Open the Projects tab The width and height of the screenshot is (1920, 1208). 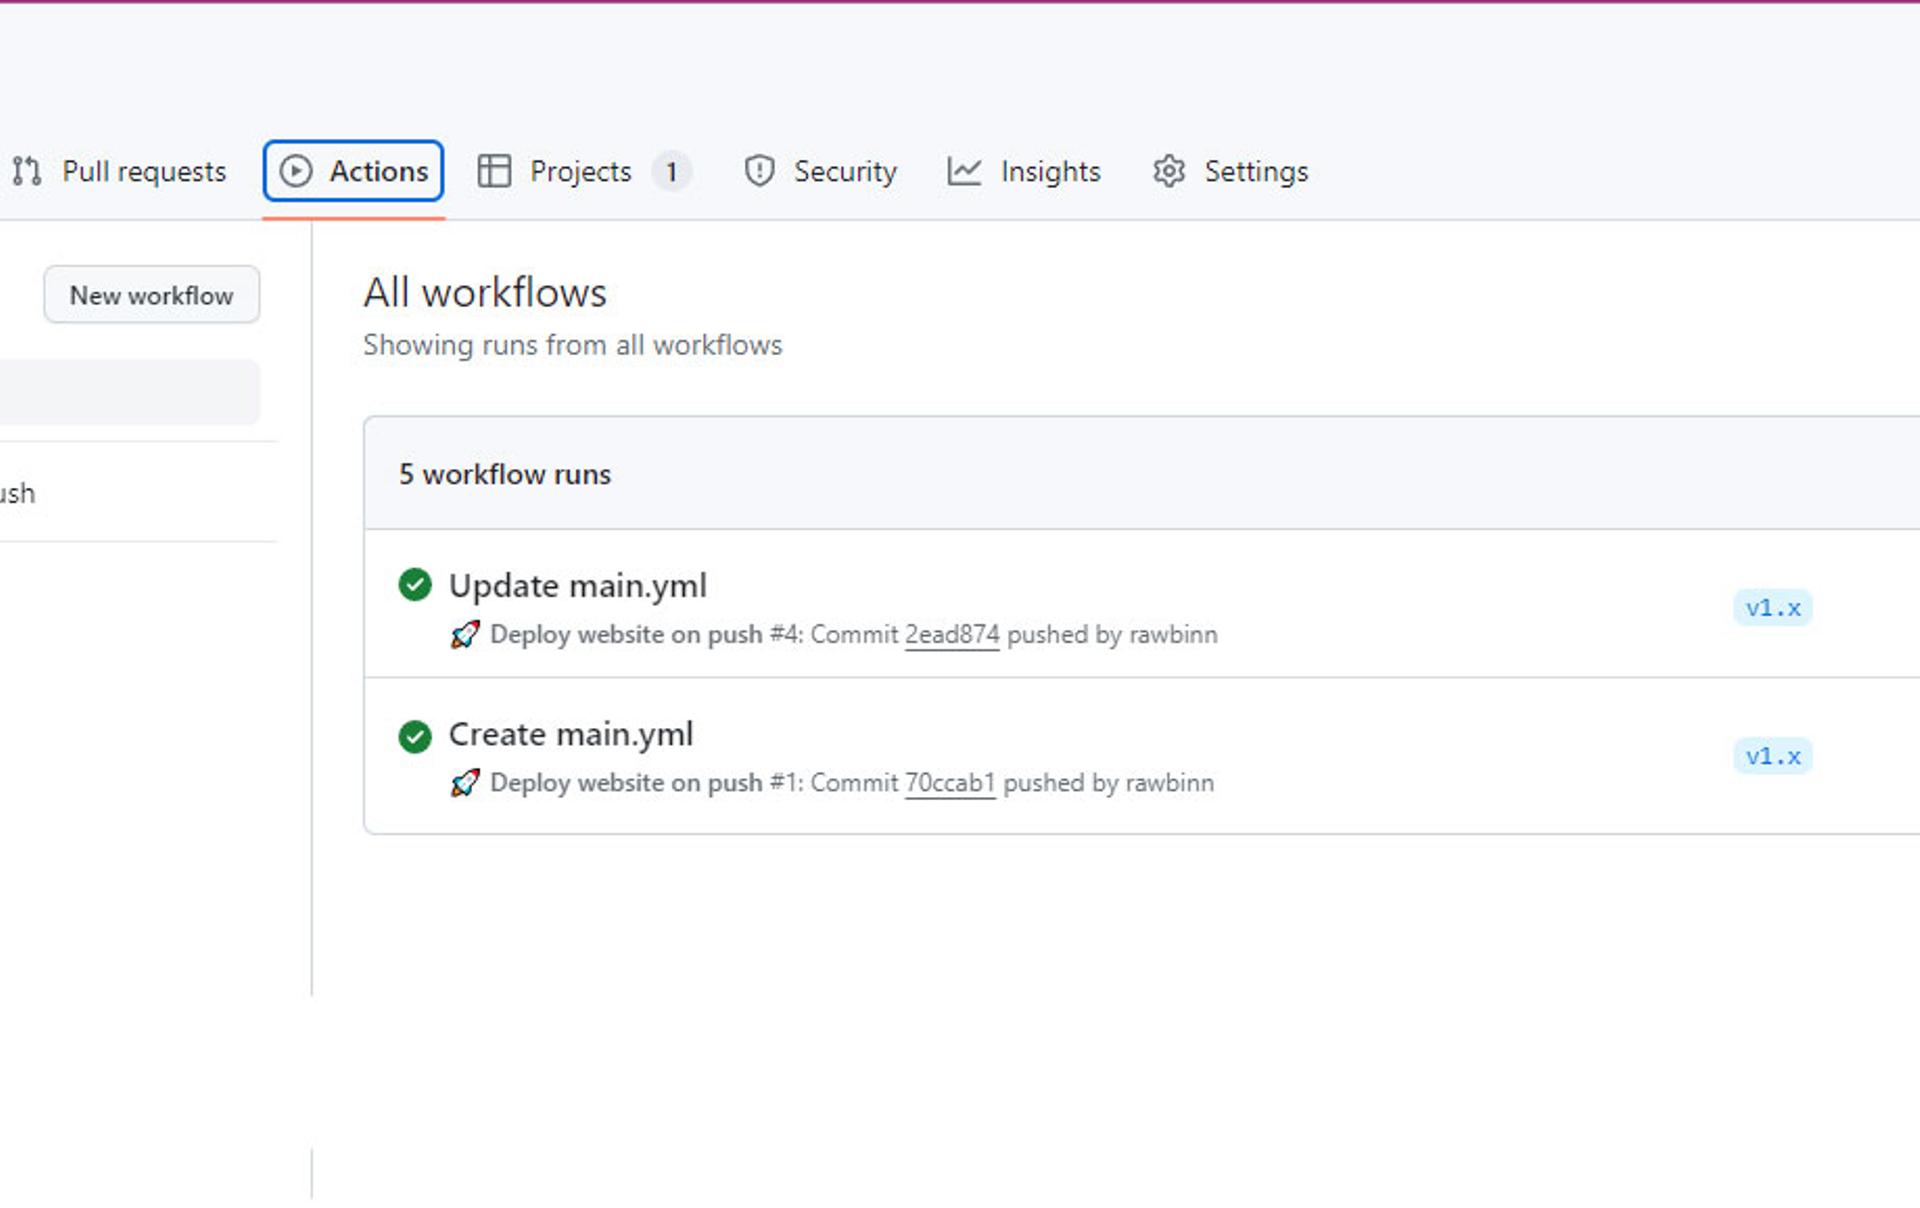[584, 171]
